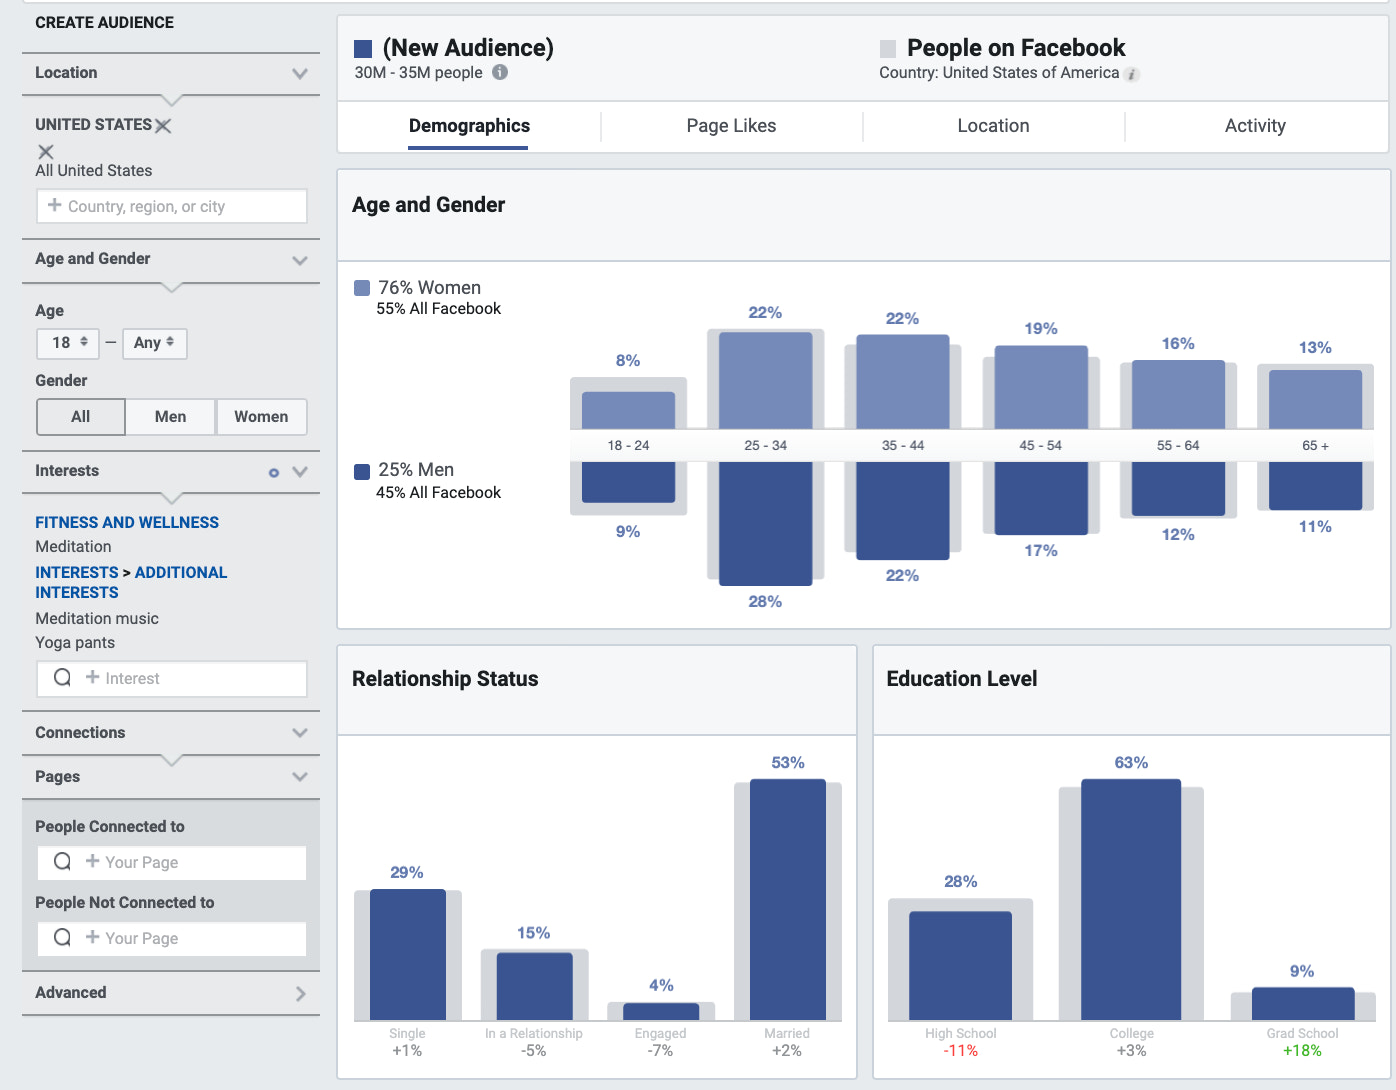Collapse the Age and Gender section
Screen dimensions: 1396x1090
299,260
